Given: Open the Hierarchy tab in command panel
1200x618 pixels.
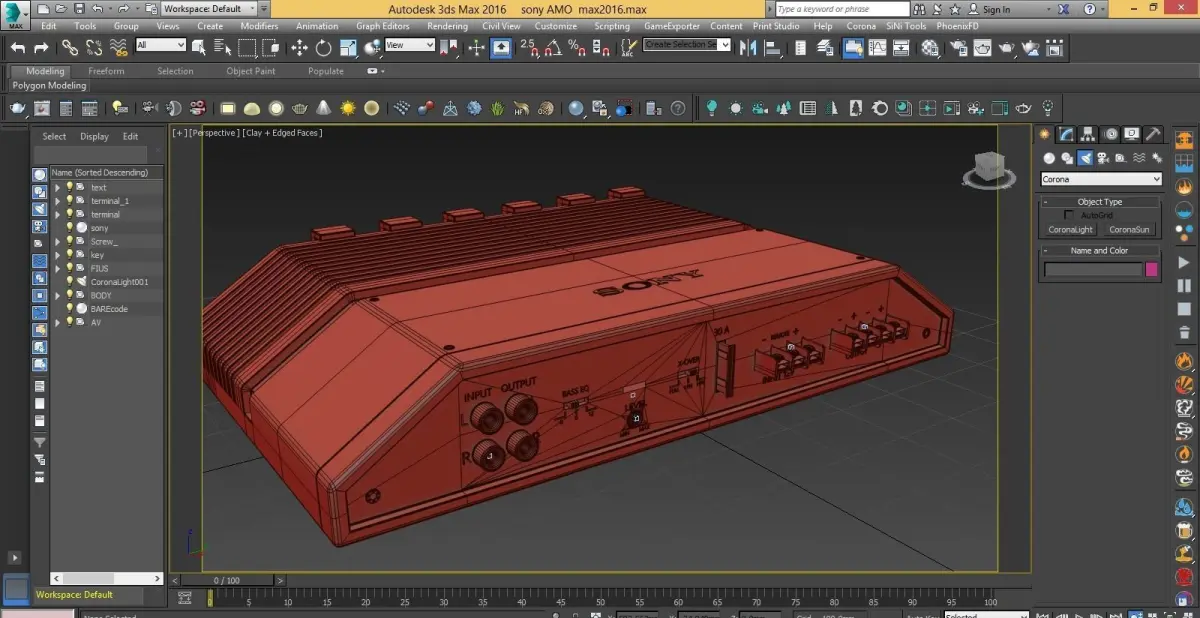Looking at the screenshot, I should point(1089,134).
